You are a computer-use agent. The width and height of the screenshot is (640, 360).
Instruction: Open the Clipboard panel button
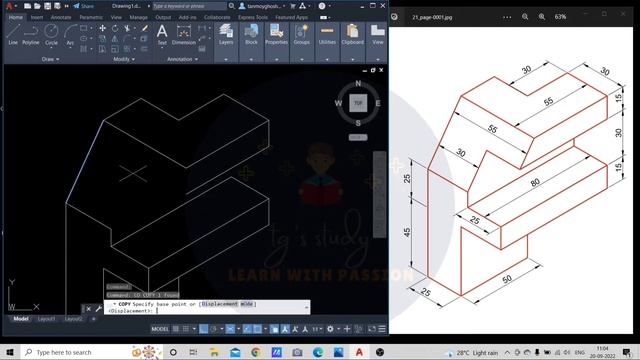coord(352,34)
